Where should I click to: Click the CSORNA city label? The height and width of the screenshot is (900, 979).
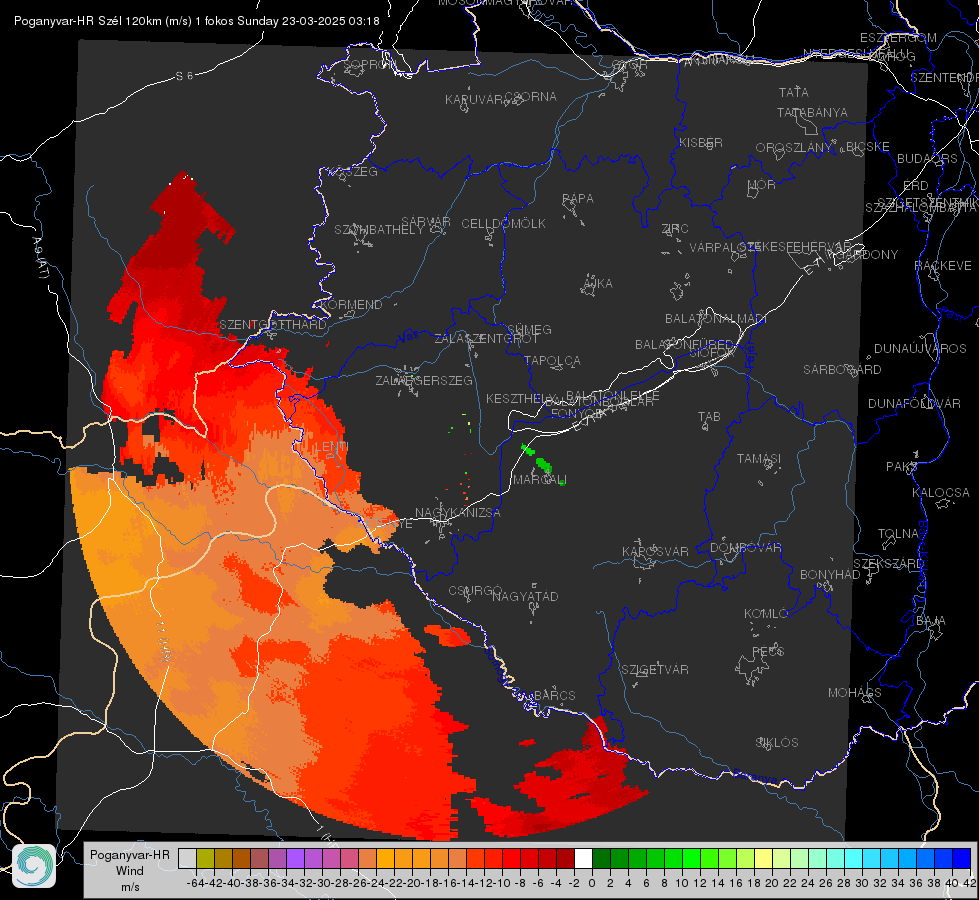point(531,97)
